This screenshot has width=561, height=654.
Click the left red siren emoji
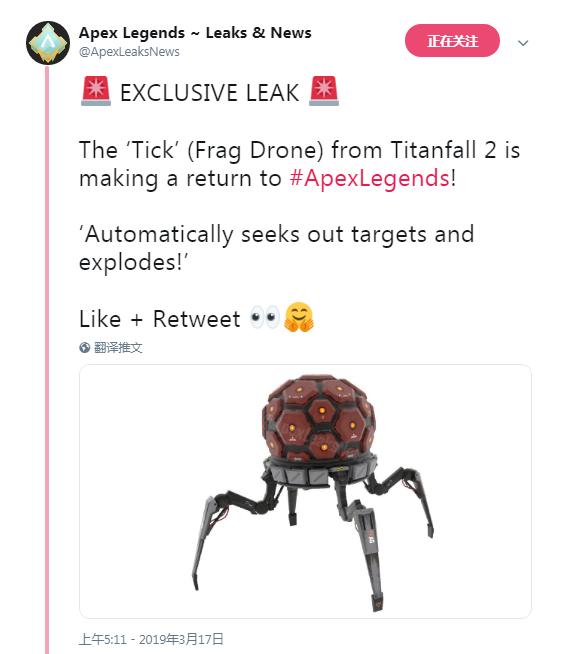point(96,91)
